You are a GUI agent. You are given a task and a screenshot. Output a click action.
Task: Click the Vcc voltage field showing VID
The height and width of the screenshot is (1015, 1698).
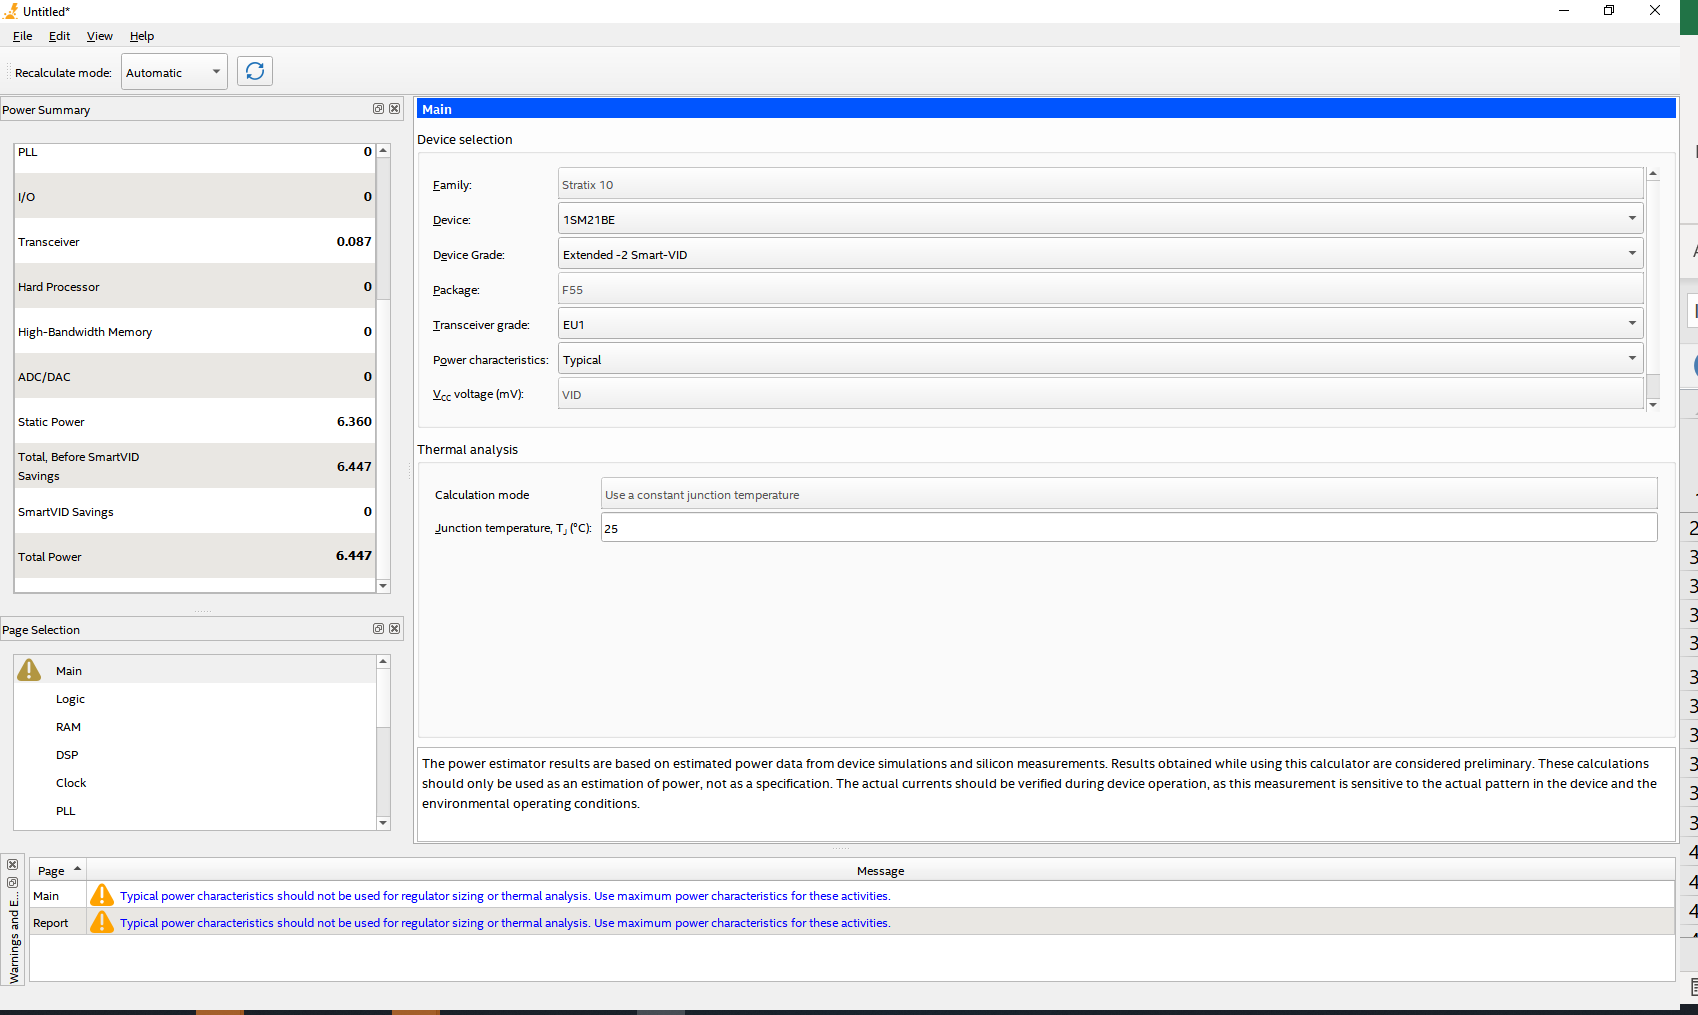pos(1101,394)
